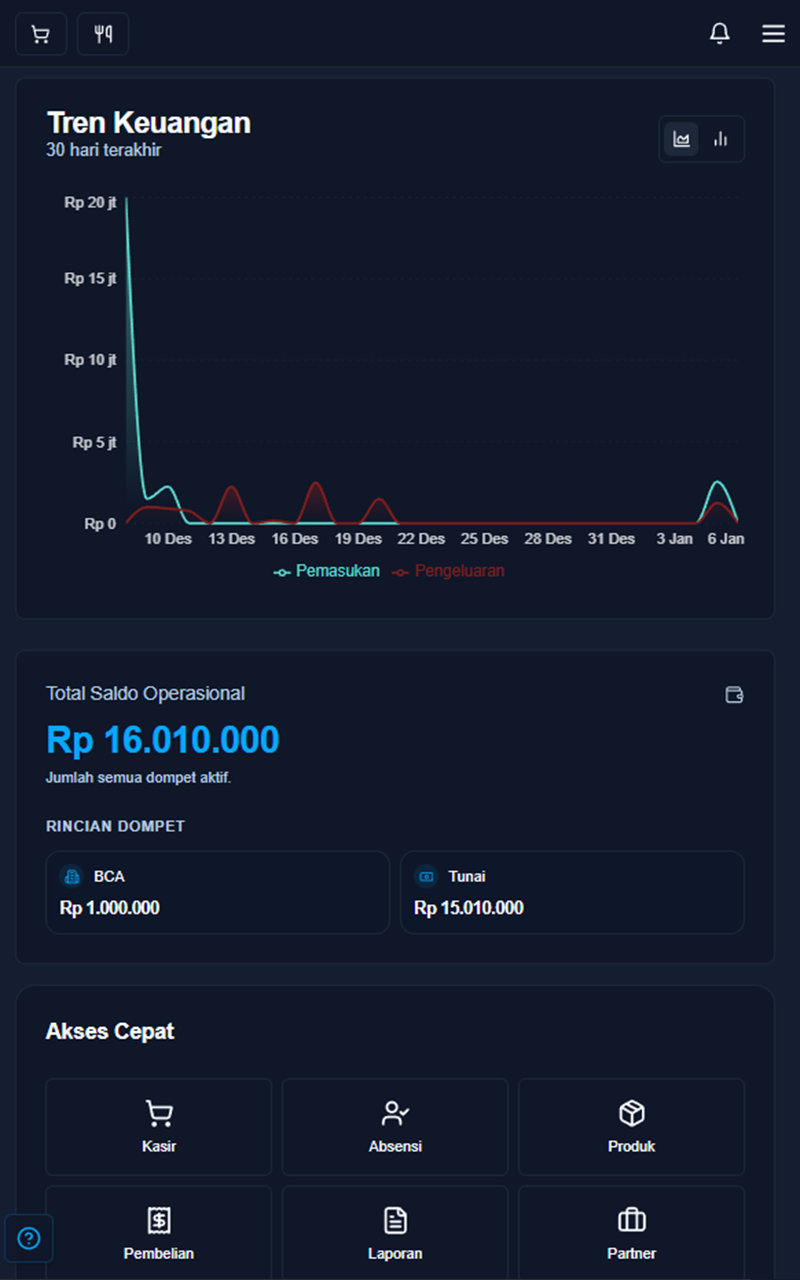Viewport: 800px width, 1280px height.
Task: Switch chart to bar view
Action: (x=720, y=139)
